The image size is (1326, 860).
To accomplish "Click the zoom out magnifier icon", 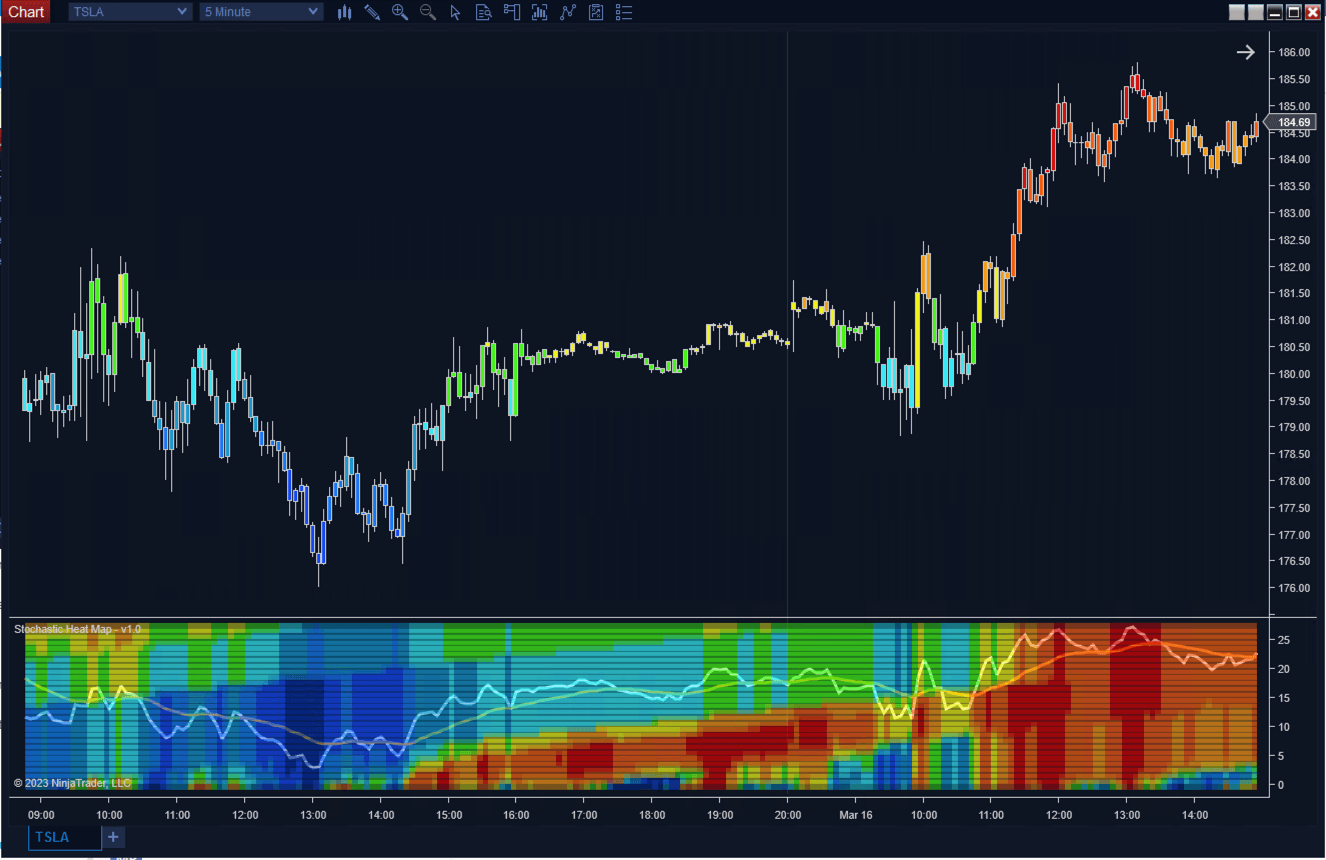I will coord(428,12).
